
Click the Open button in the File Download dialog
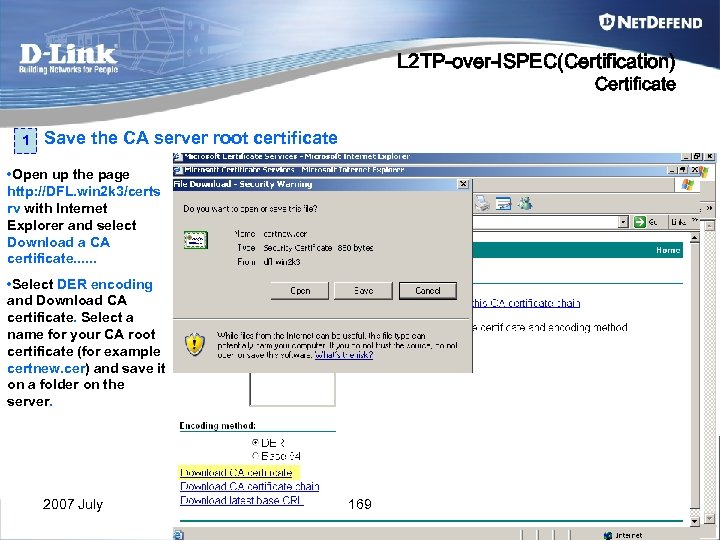(300, 291)
